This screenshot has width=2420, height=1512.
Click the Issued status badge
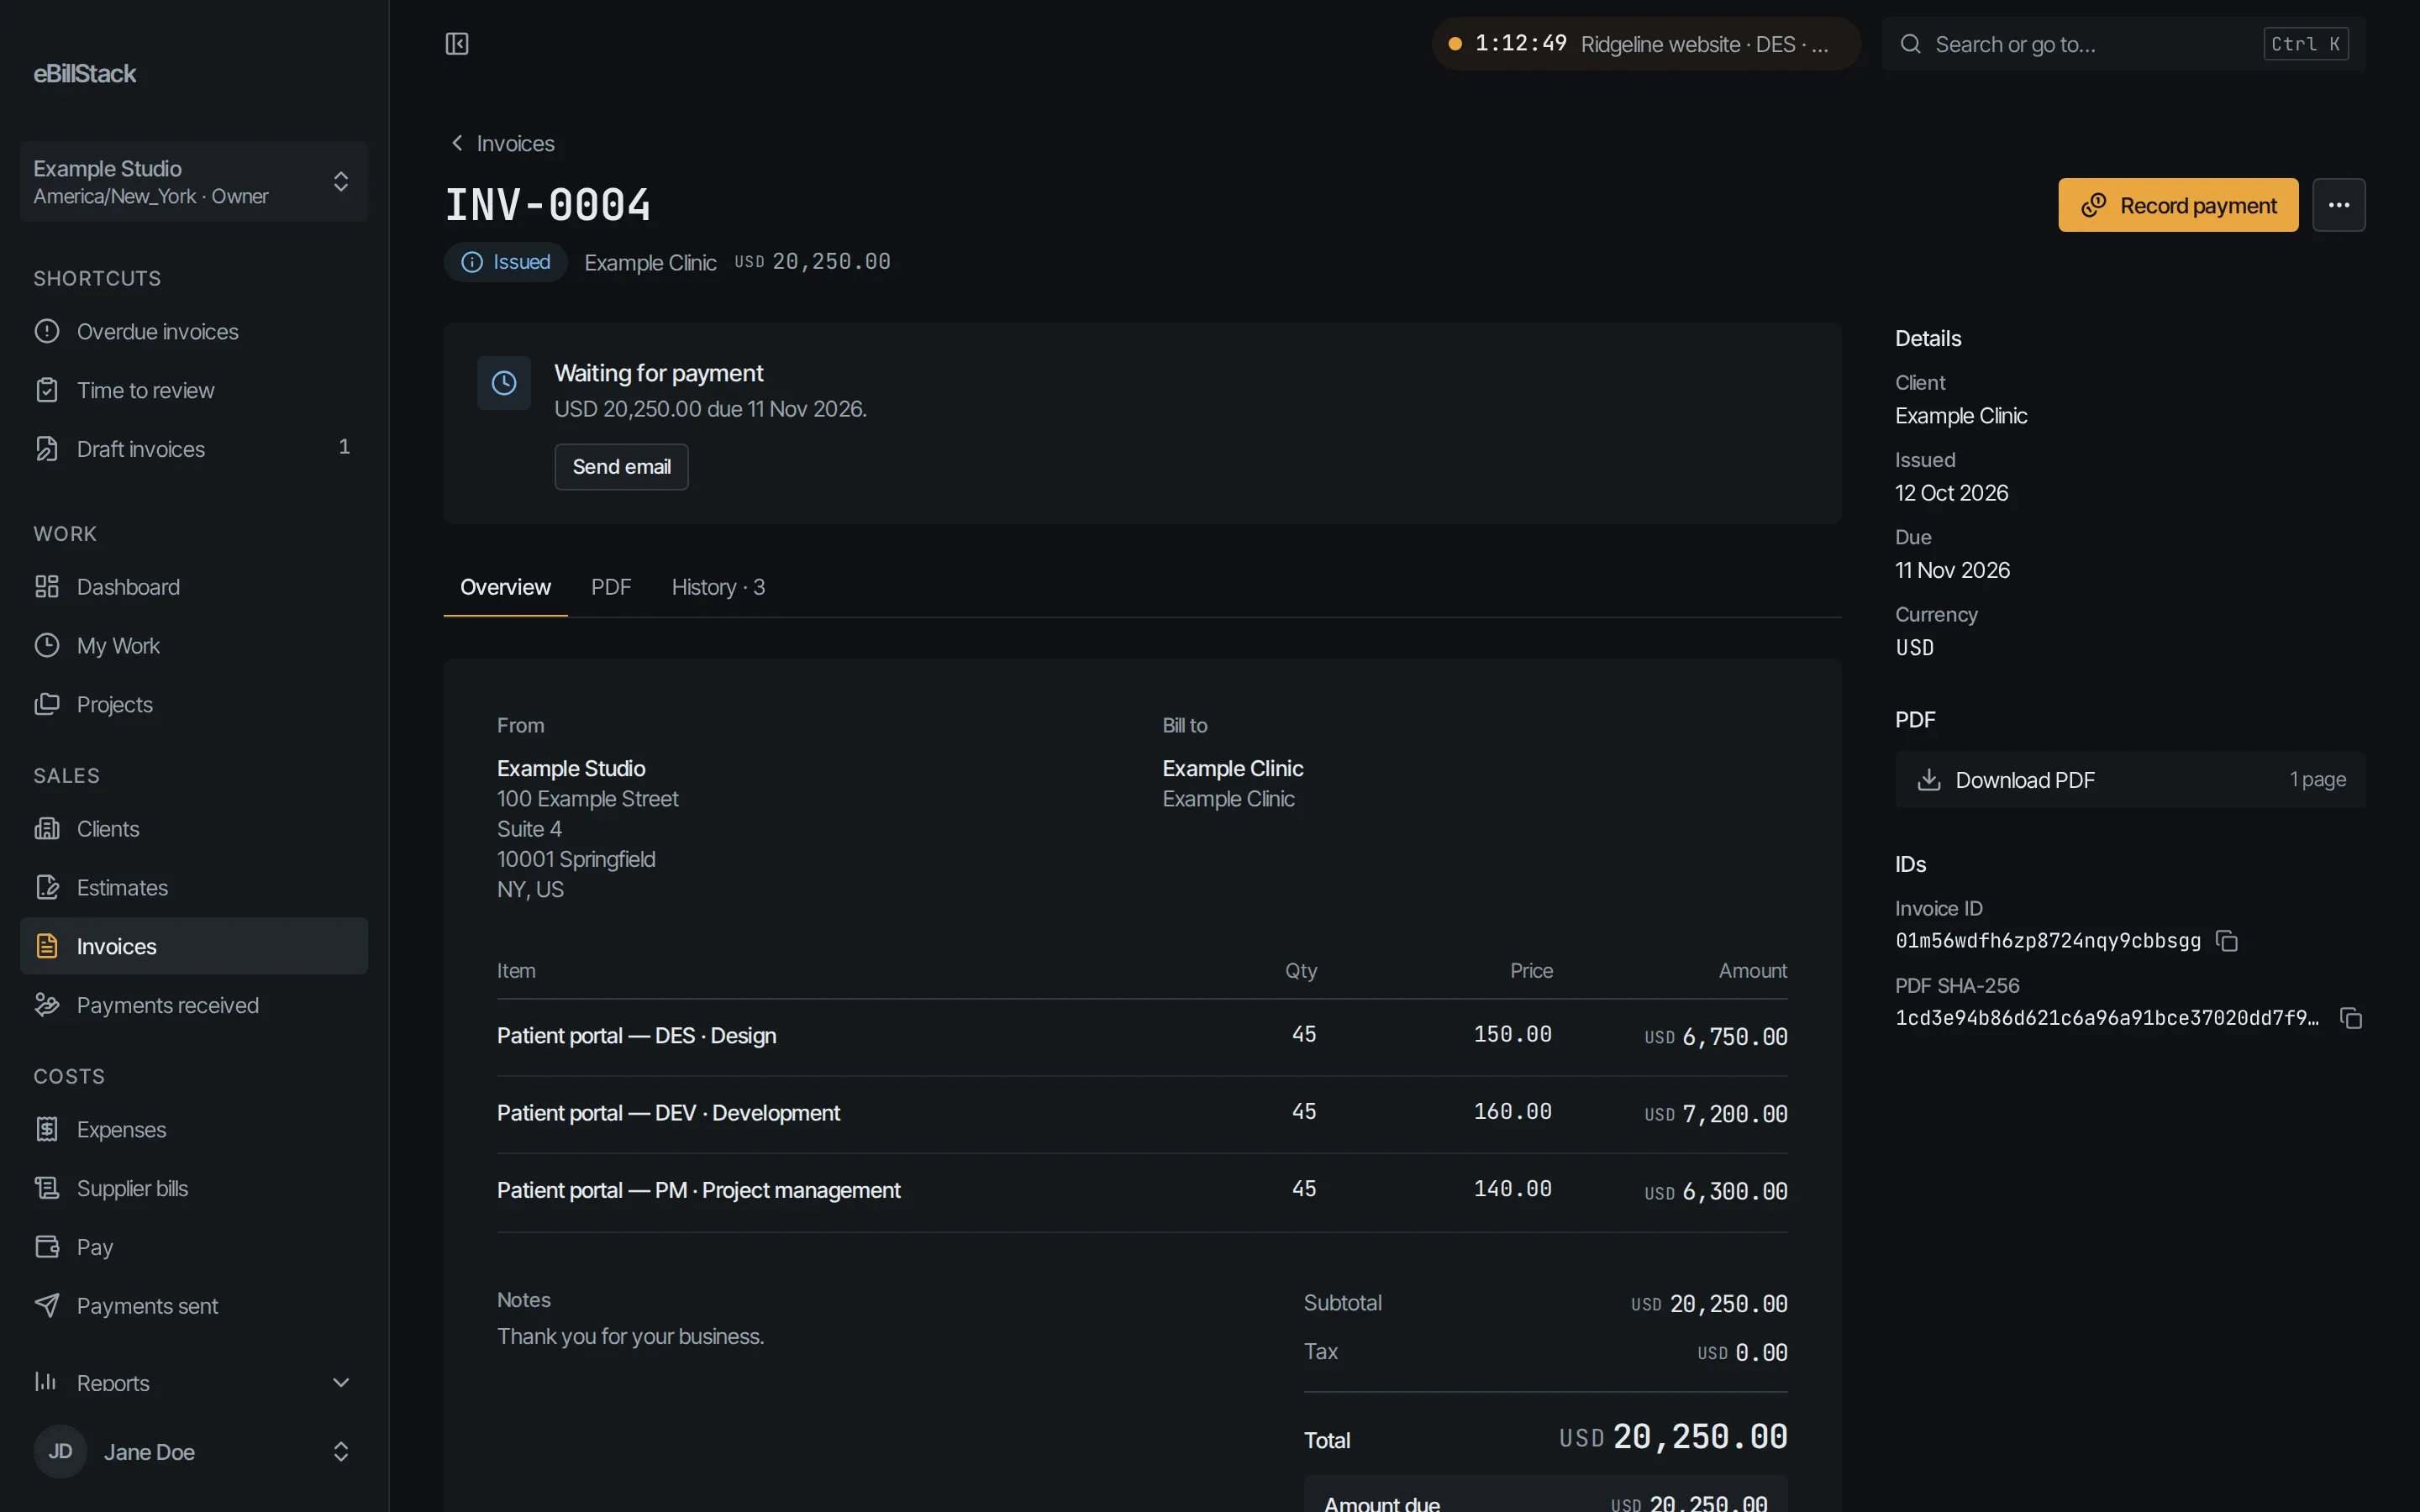[506, 262]
